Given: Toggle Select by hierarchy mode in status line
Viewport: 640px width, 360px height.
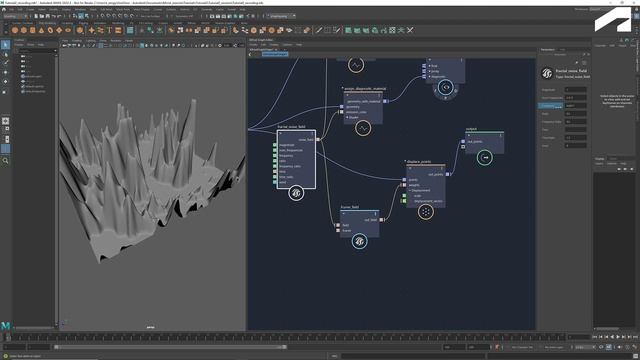Looking at the screenshot, I should [x=75, y=16].
